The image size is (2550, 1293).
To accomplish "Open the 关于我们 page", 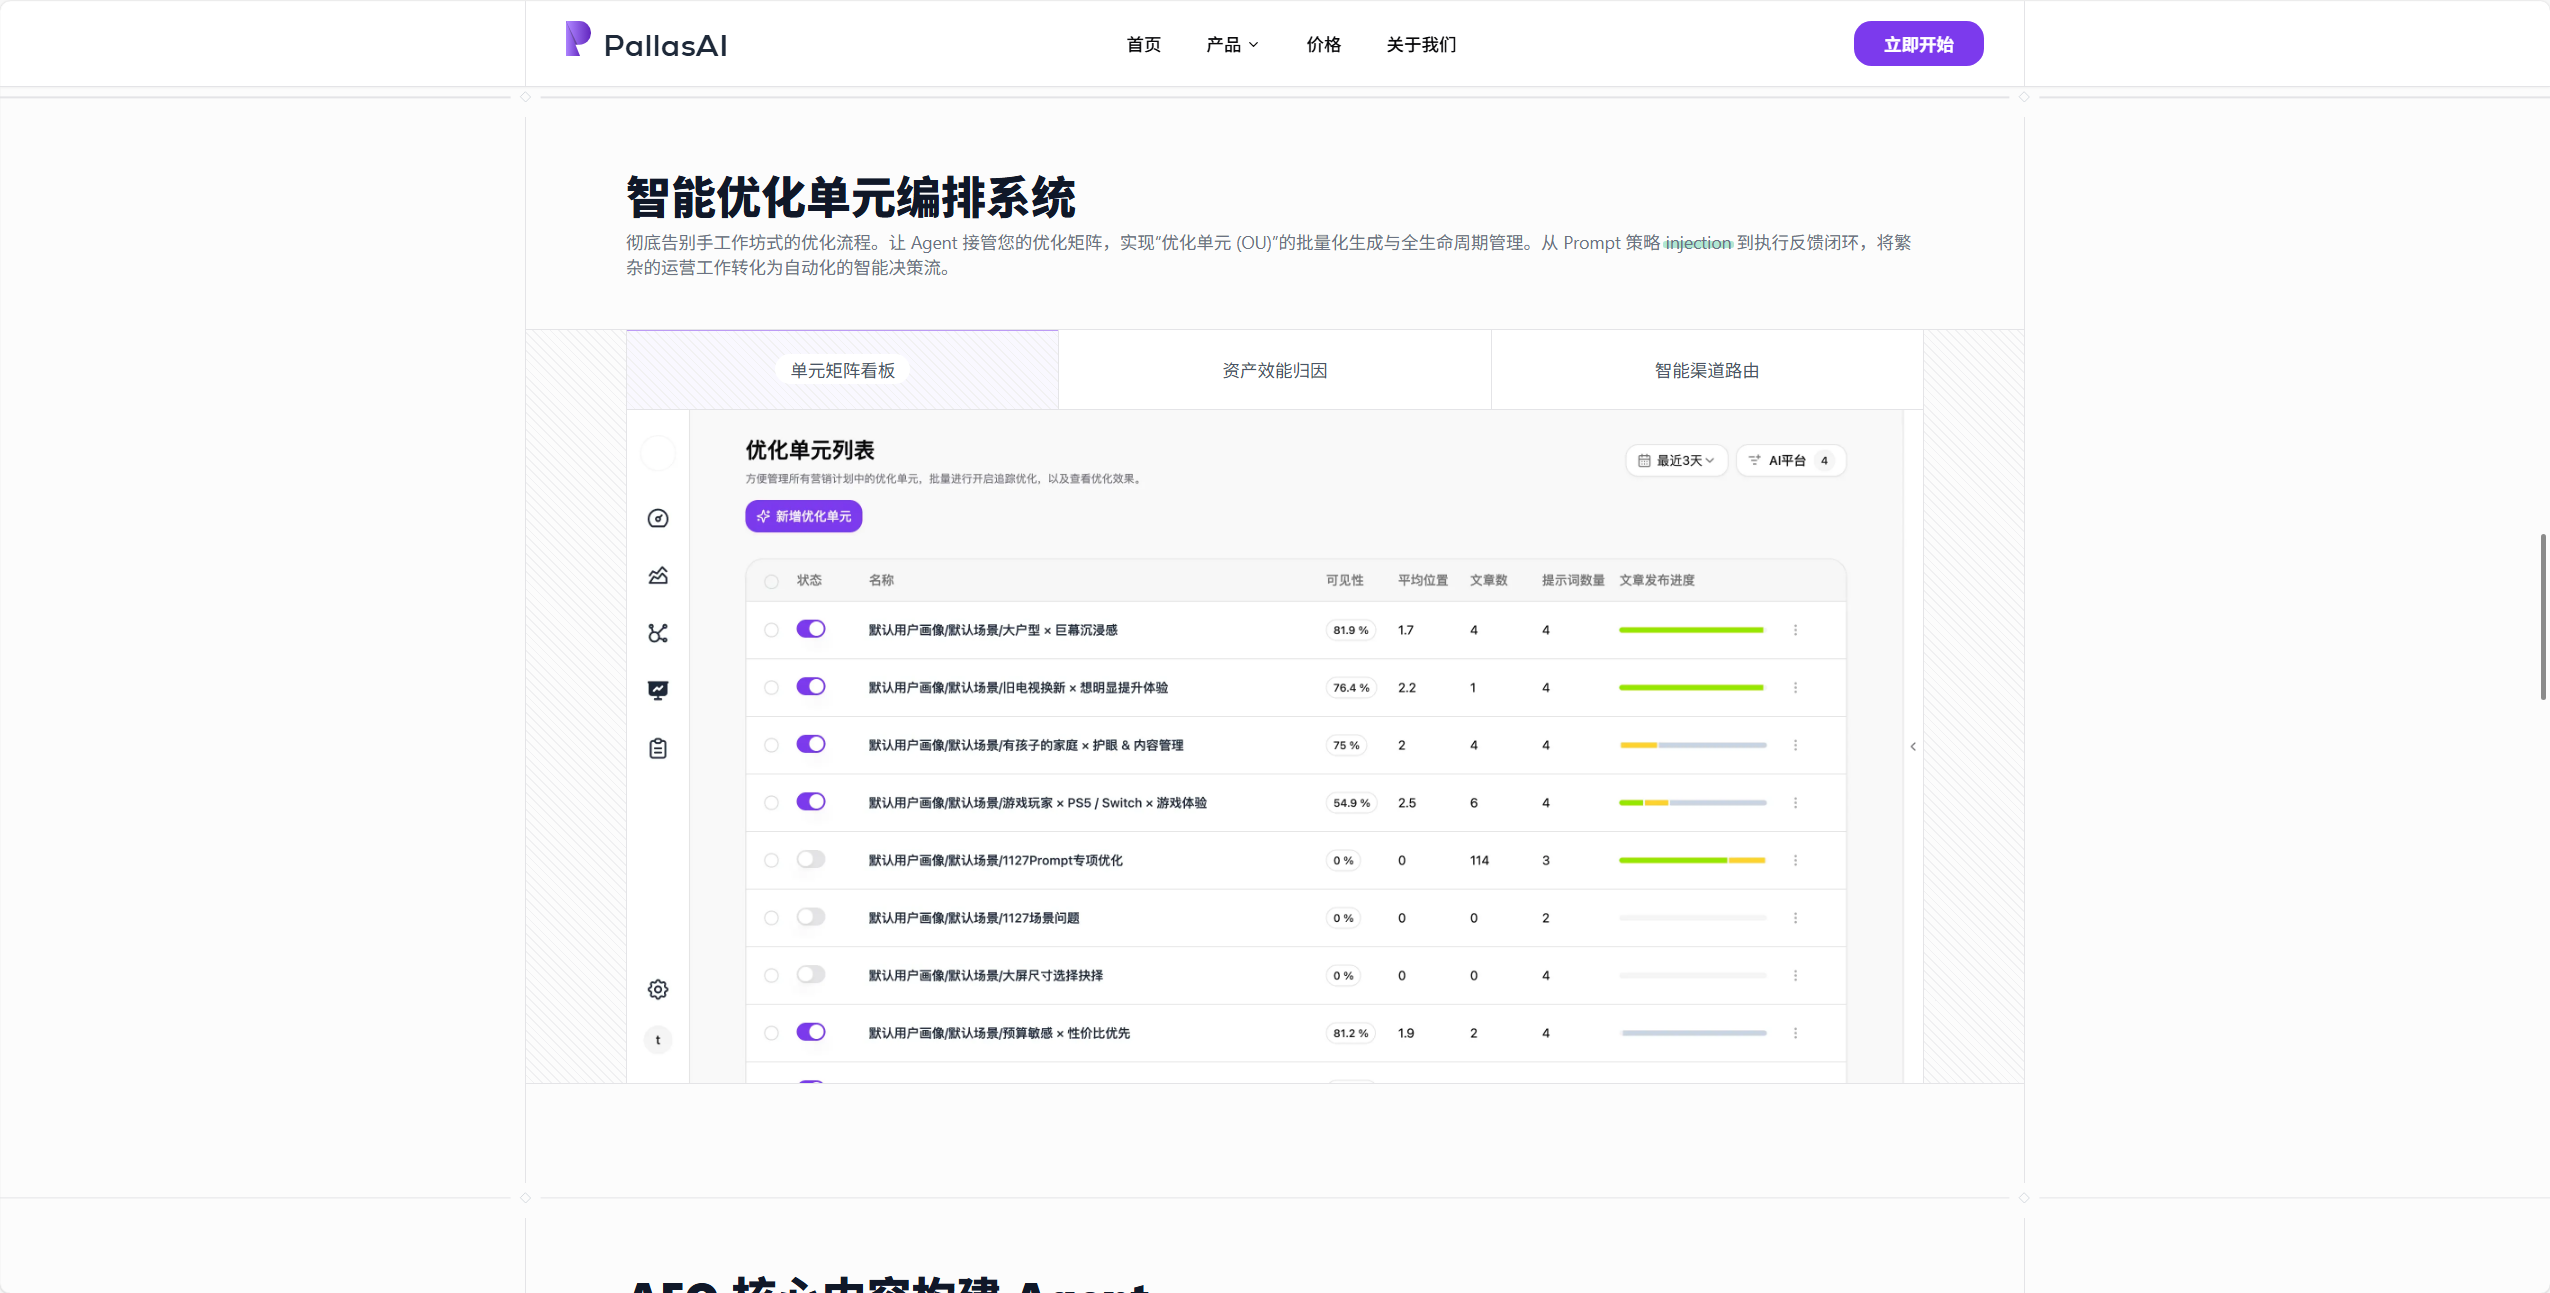I will [1421, 44].
